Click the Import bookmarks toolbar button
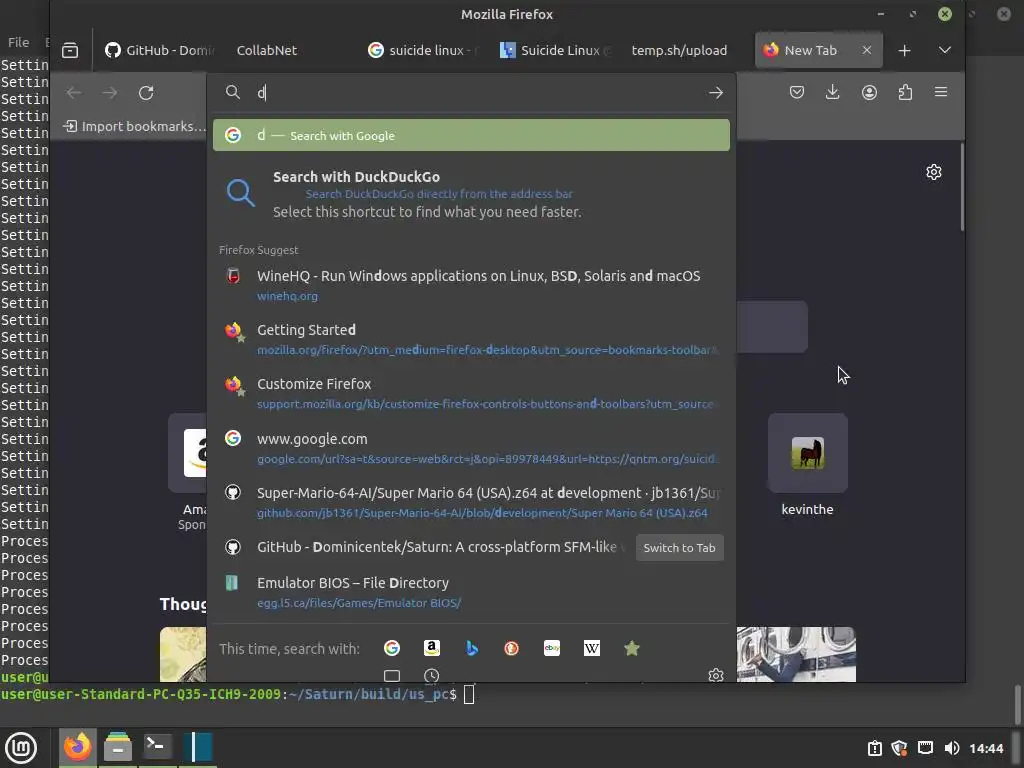The height and width of the screenshot is (768, 1024). point(135,127)
